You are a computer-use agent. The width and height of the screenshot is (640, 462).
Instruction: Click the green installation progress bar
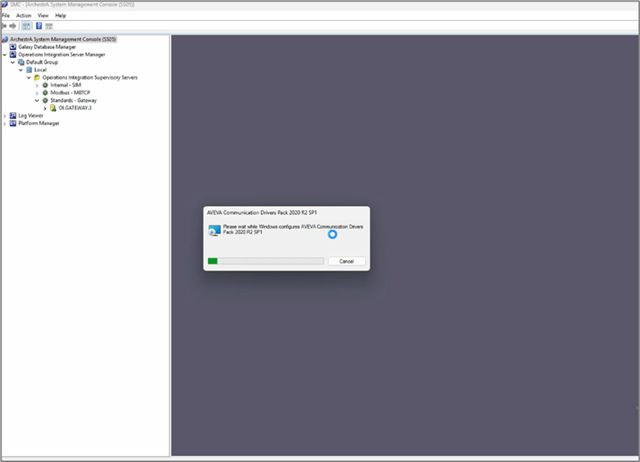click(x=265, y=261)
